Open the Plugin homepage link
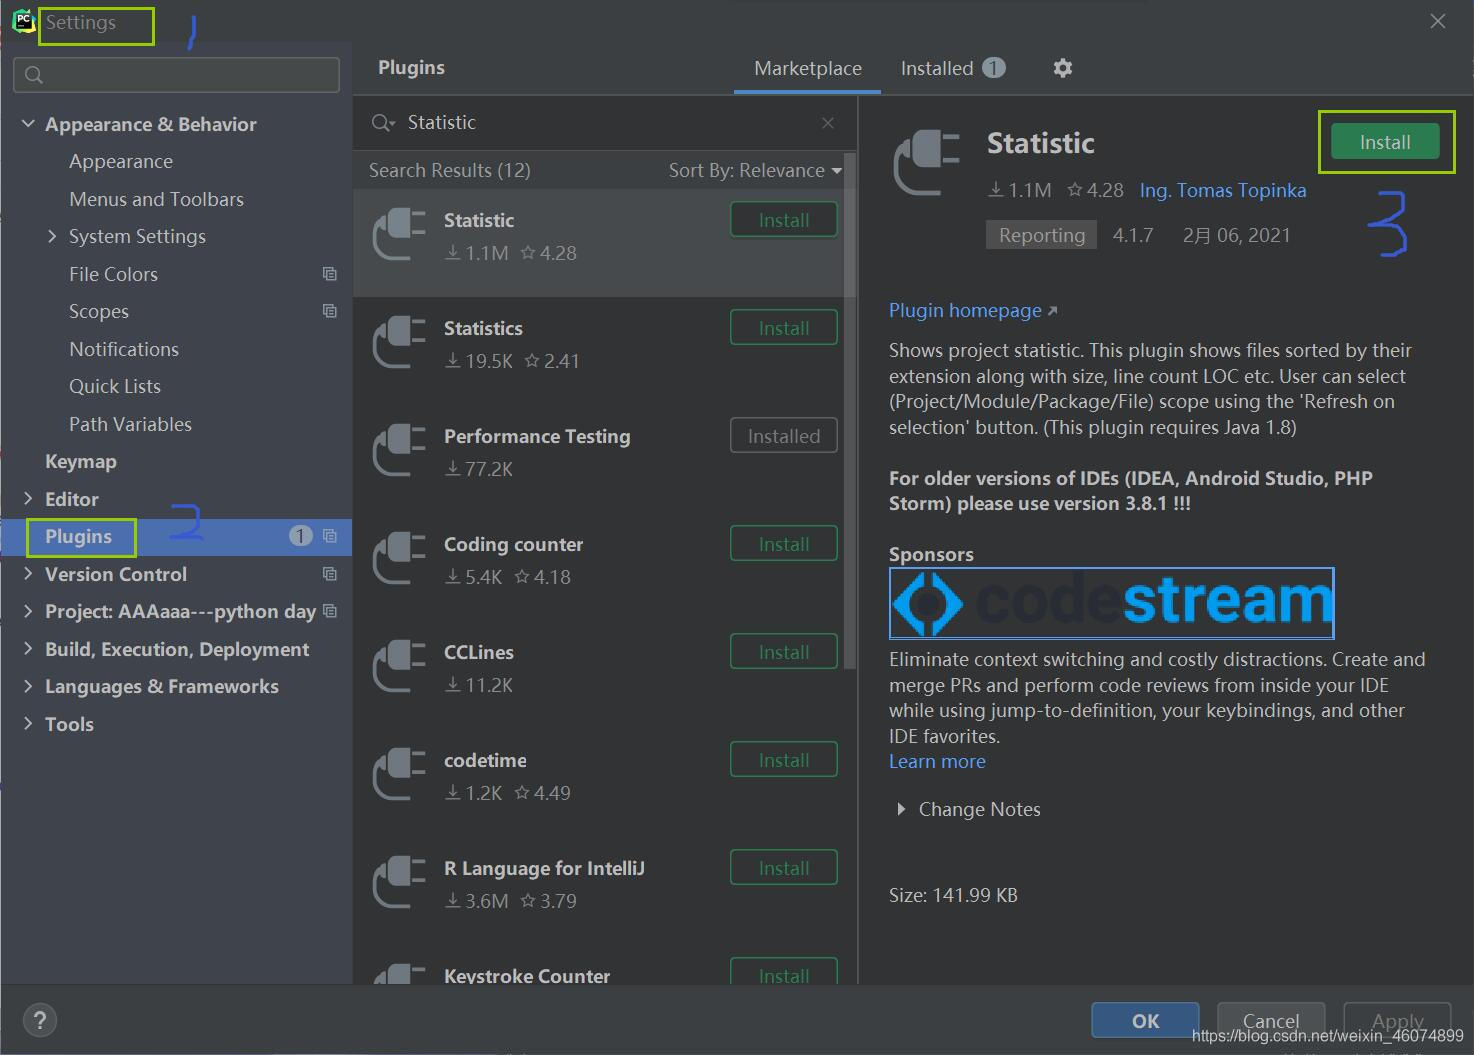This screenshot has height=1055, width=1474. point(972,310)
